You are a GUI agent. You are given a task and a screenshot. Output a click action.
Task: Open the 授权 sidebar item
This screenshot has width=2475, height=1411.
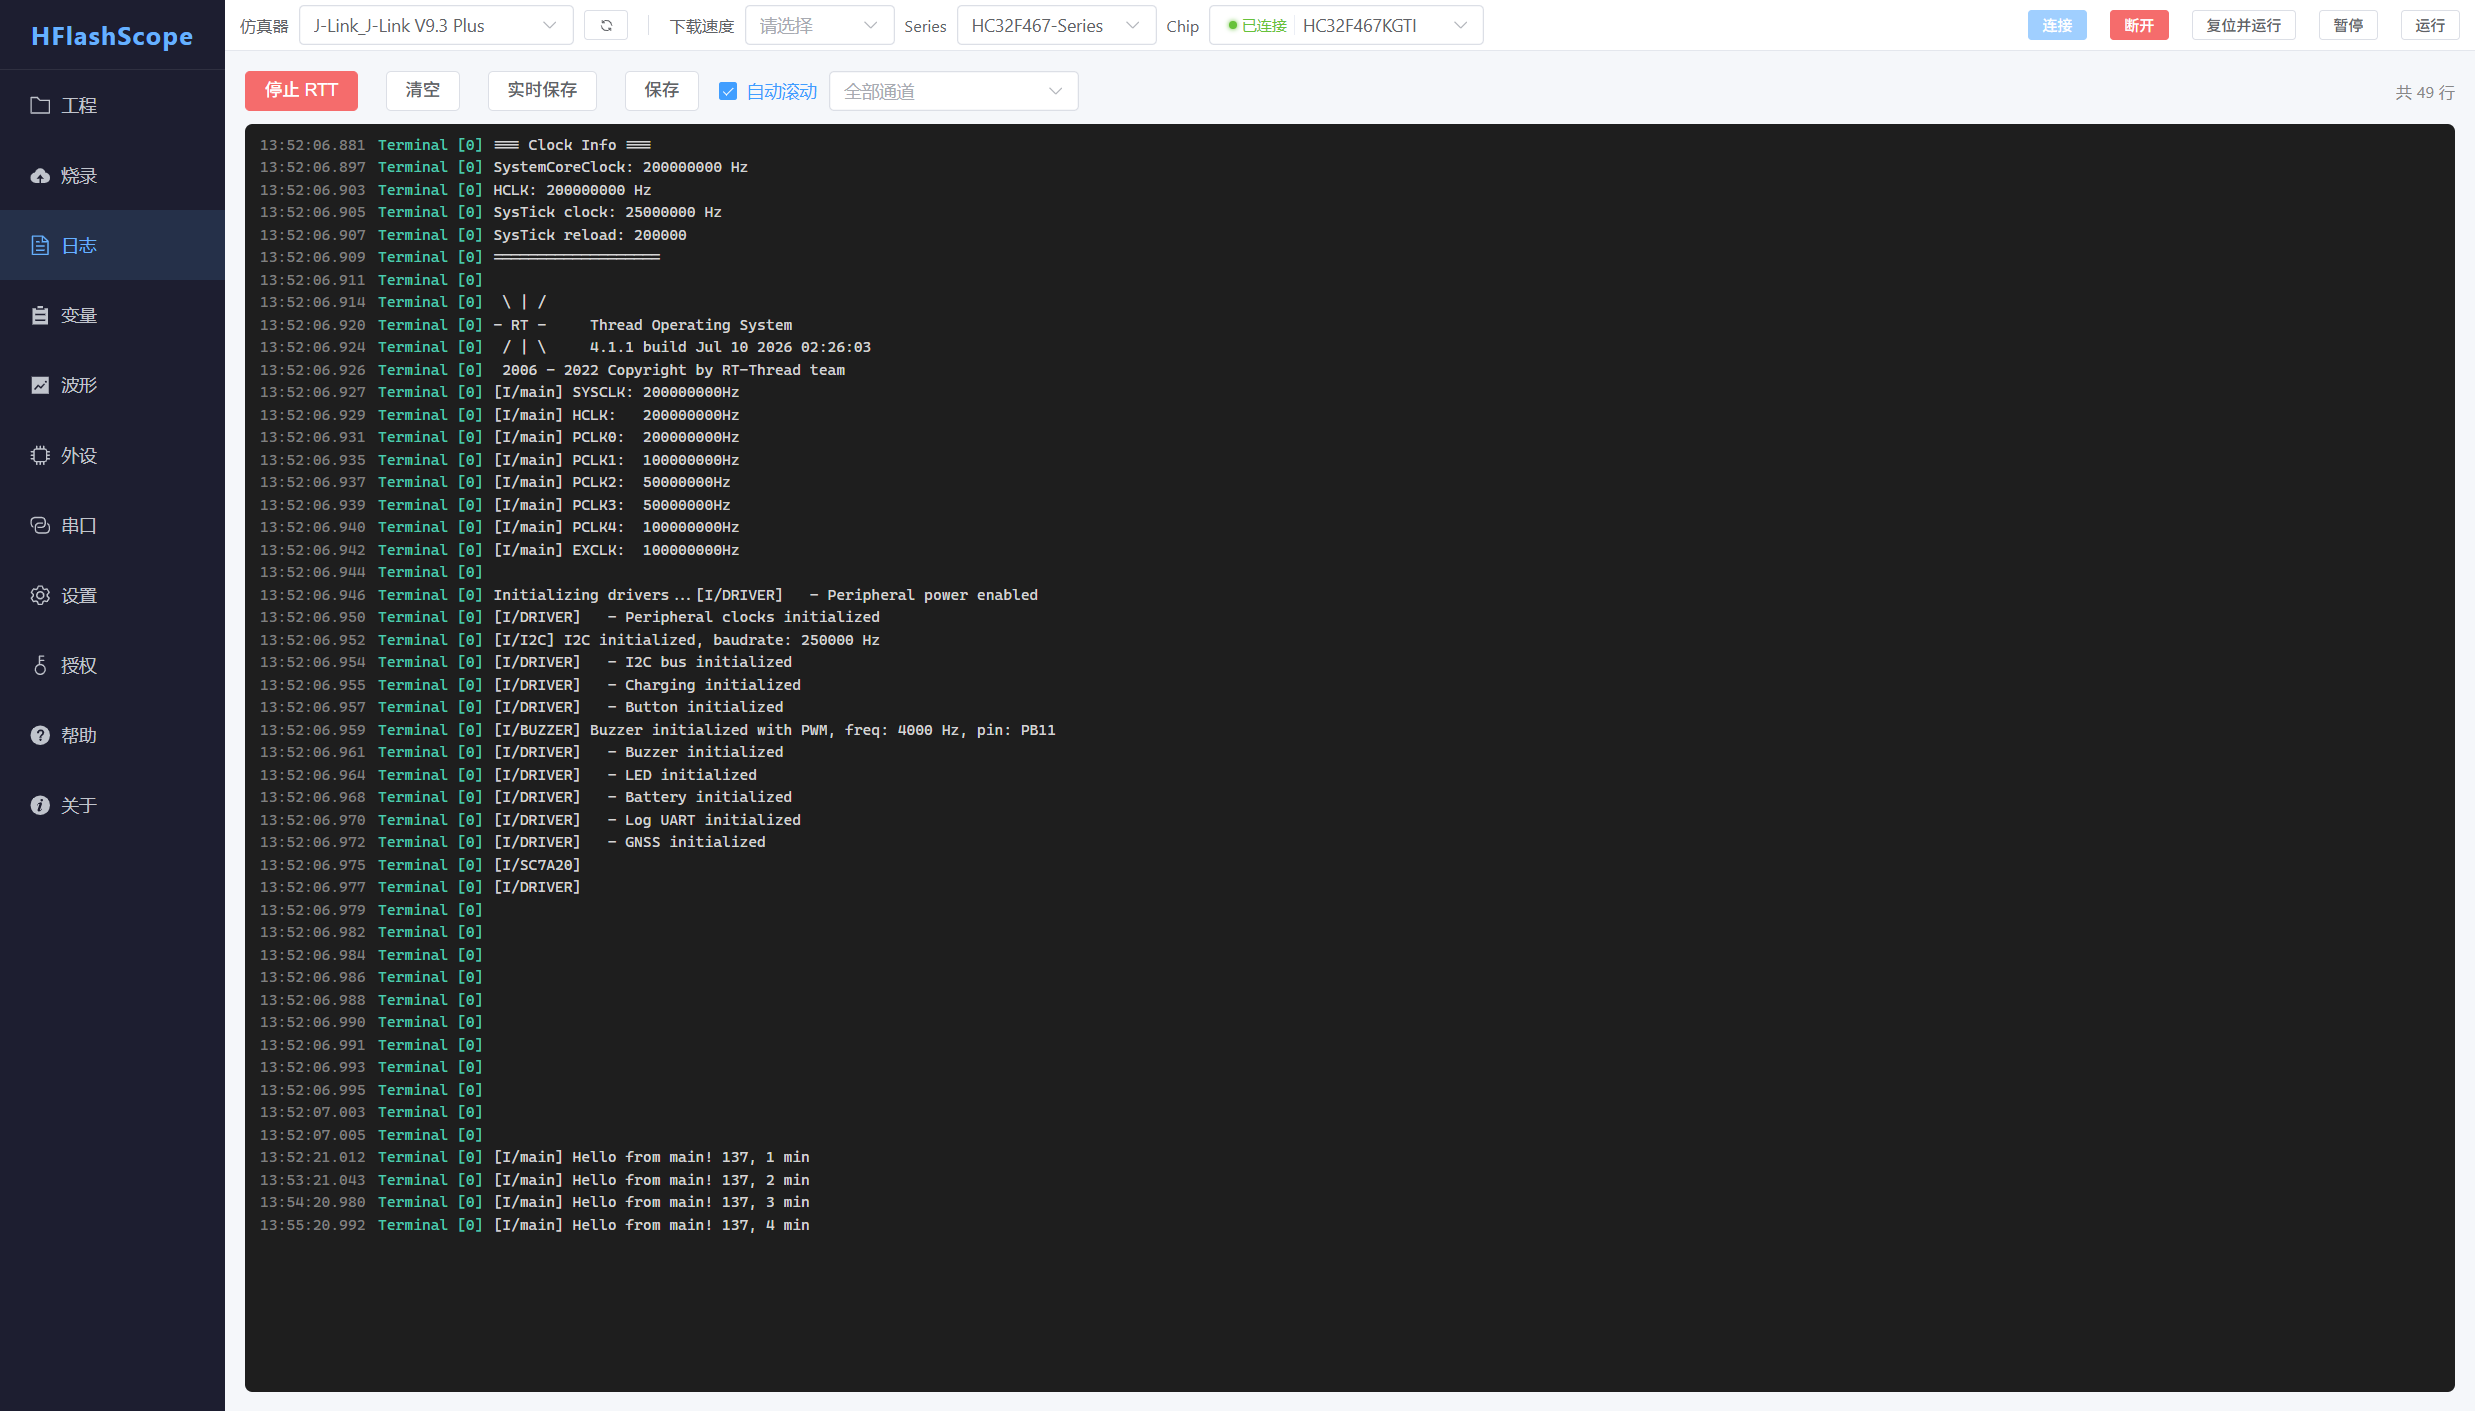pos(112,665)
